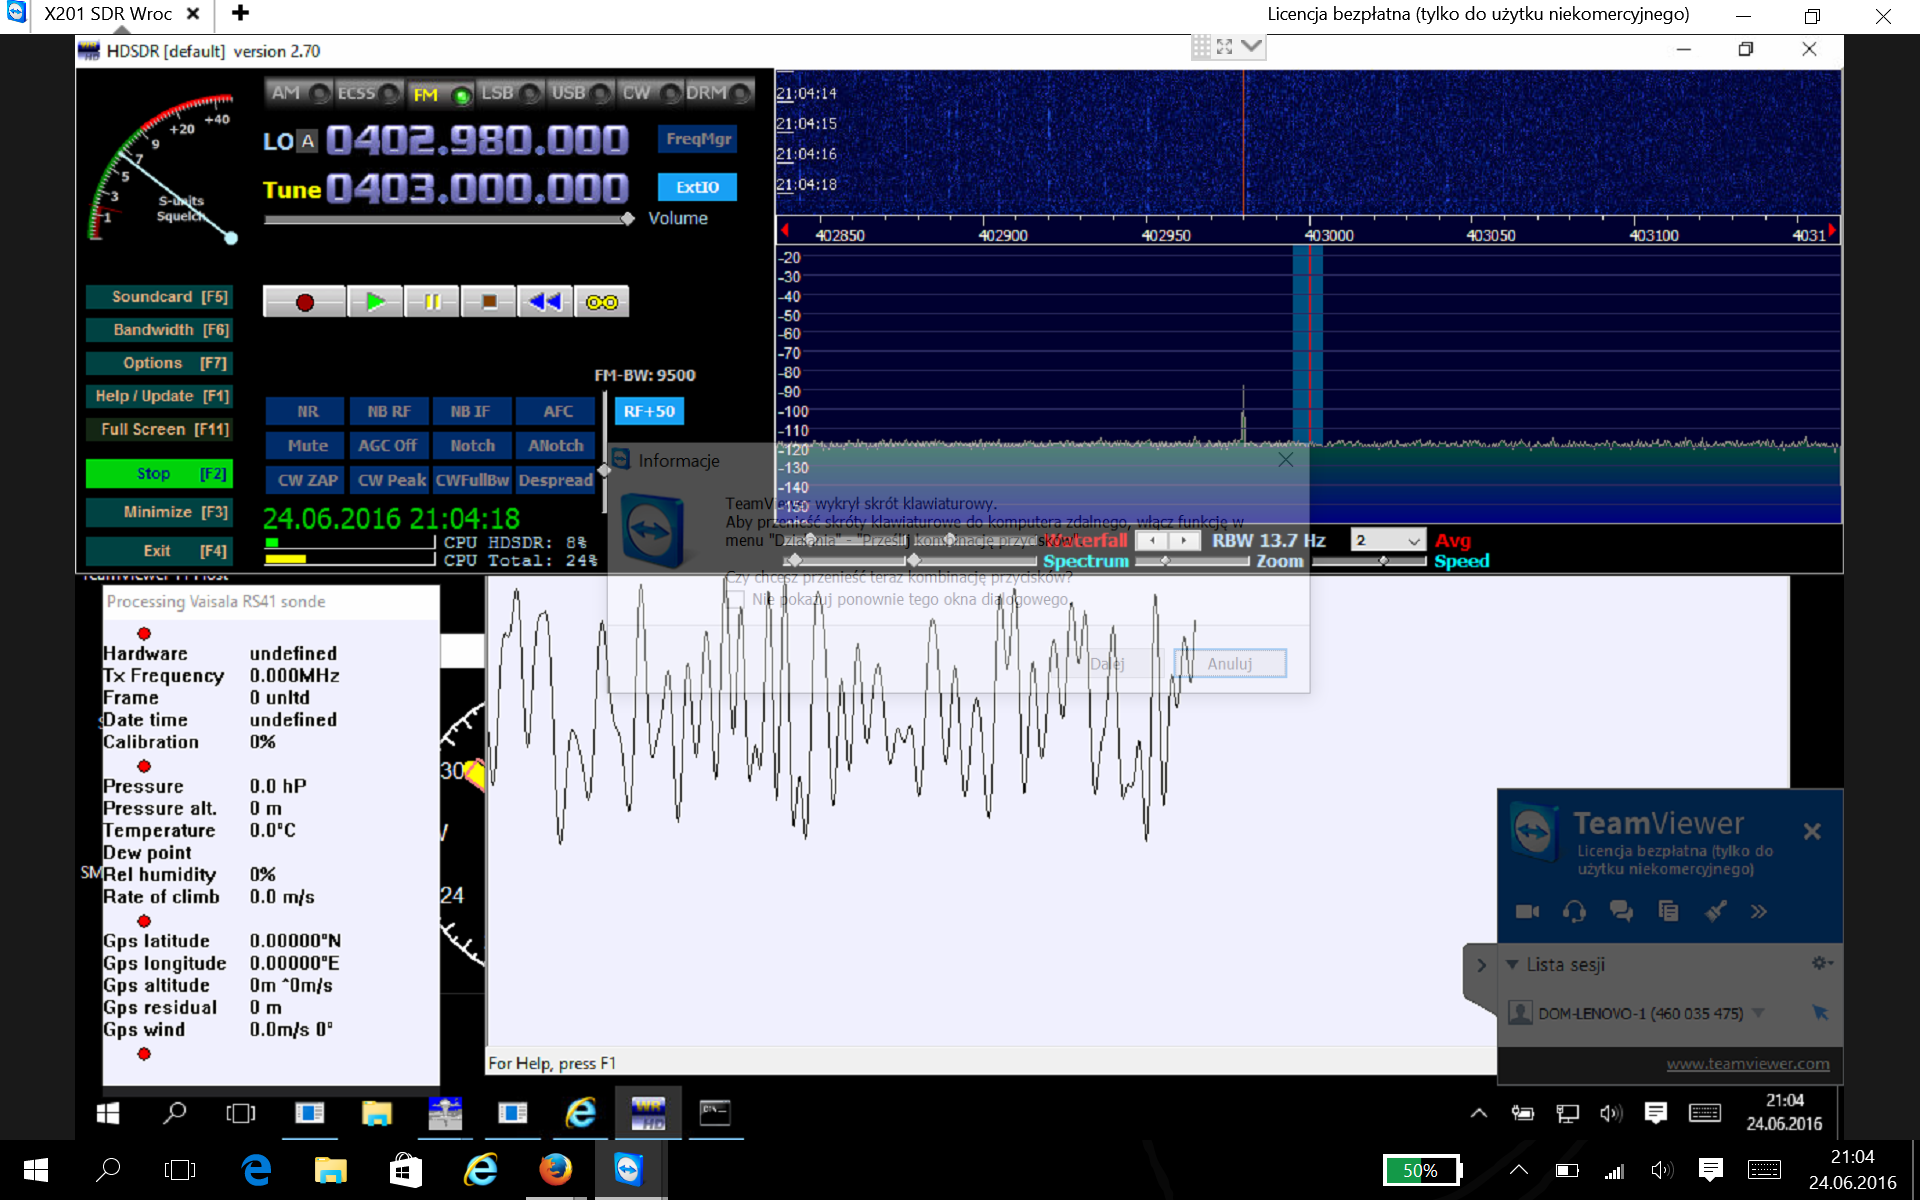This screenshot has height=1200, width=1920.
Task: Toggle NB RF noise blanker
Action: [389, 412]
